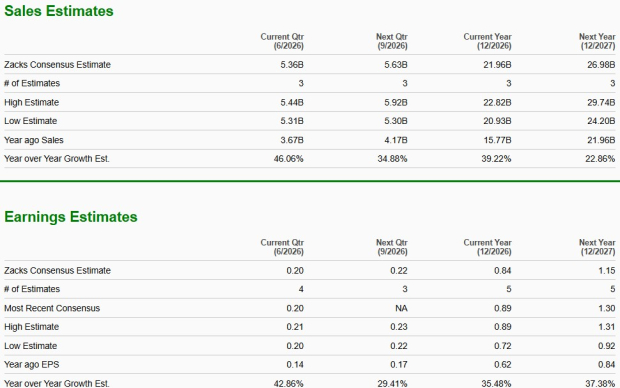Select Sales next year consensus 26.98B
The image size is (620, 388).
click(x=601, y=64)
